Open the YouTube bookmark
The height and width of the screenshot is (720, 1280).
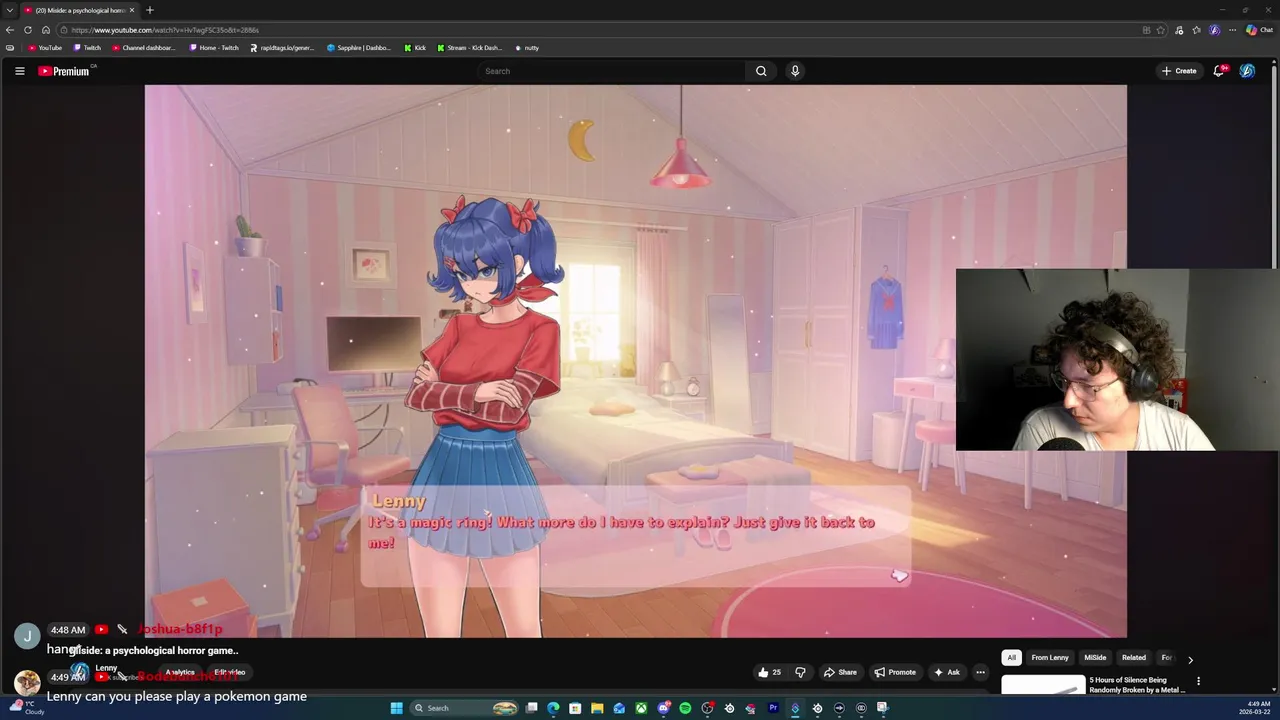45,48
